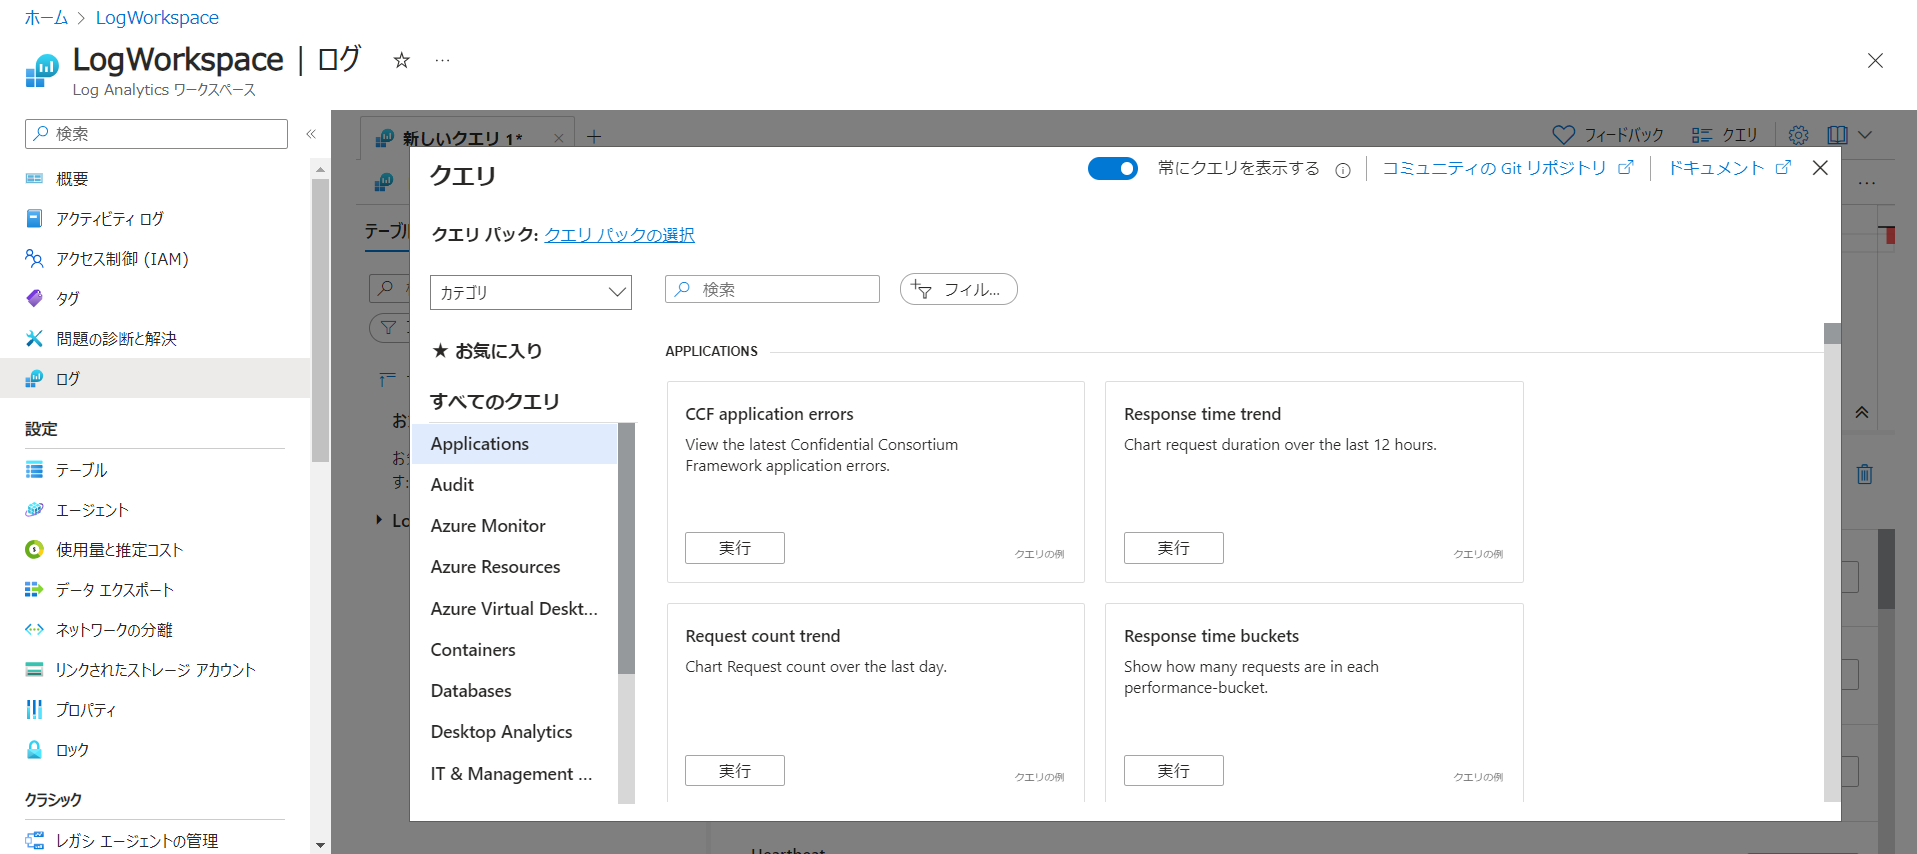Open the more options ellipsis next to title
Viewport: 1917px width, 854px height.
click(x=442, y=60)
